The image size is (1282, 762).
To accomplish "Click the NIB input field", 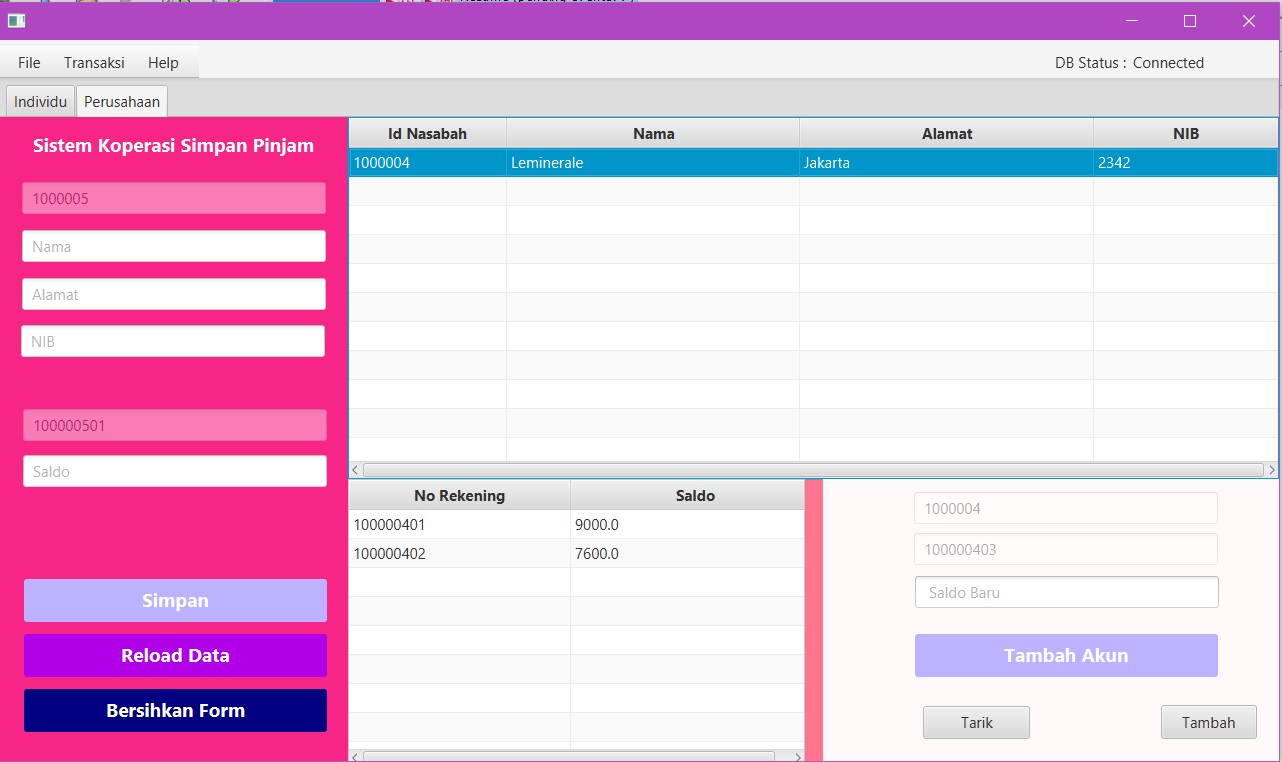I will [173, 340].
